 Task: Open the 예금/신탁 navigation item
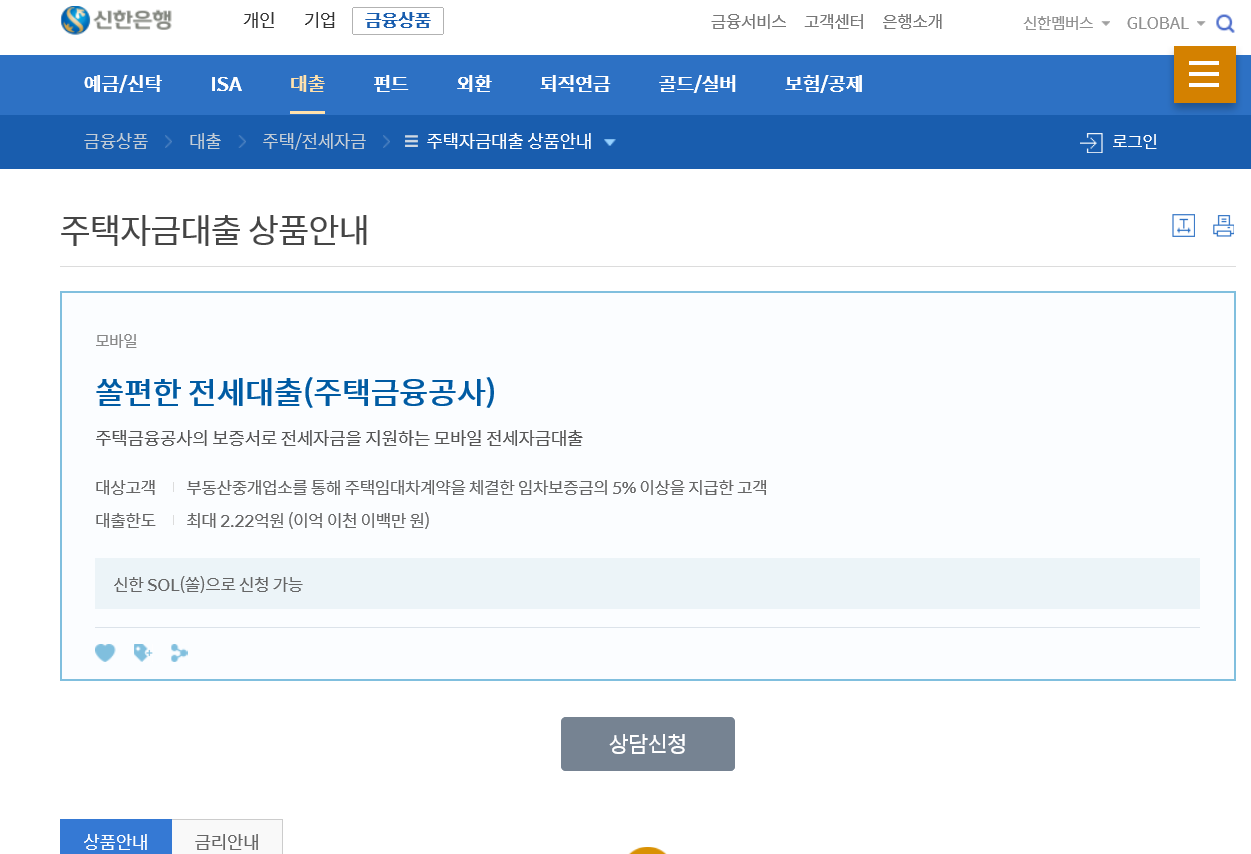point(122,84)
